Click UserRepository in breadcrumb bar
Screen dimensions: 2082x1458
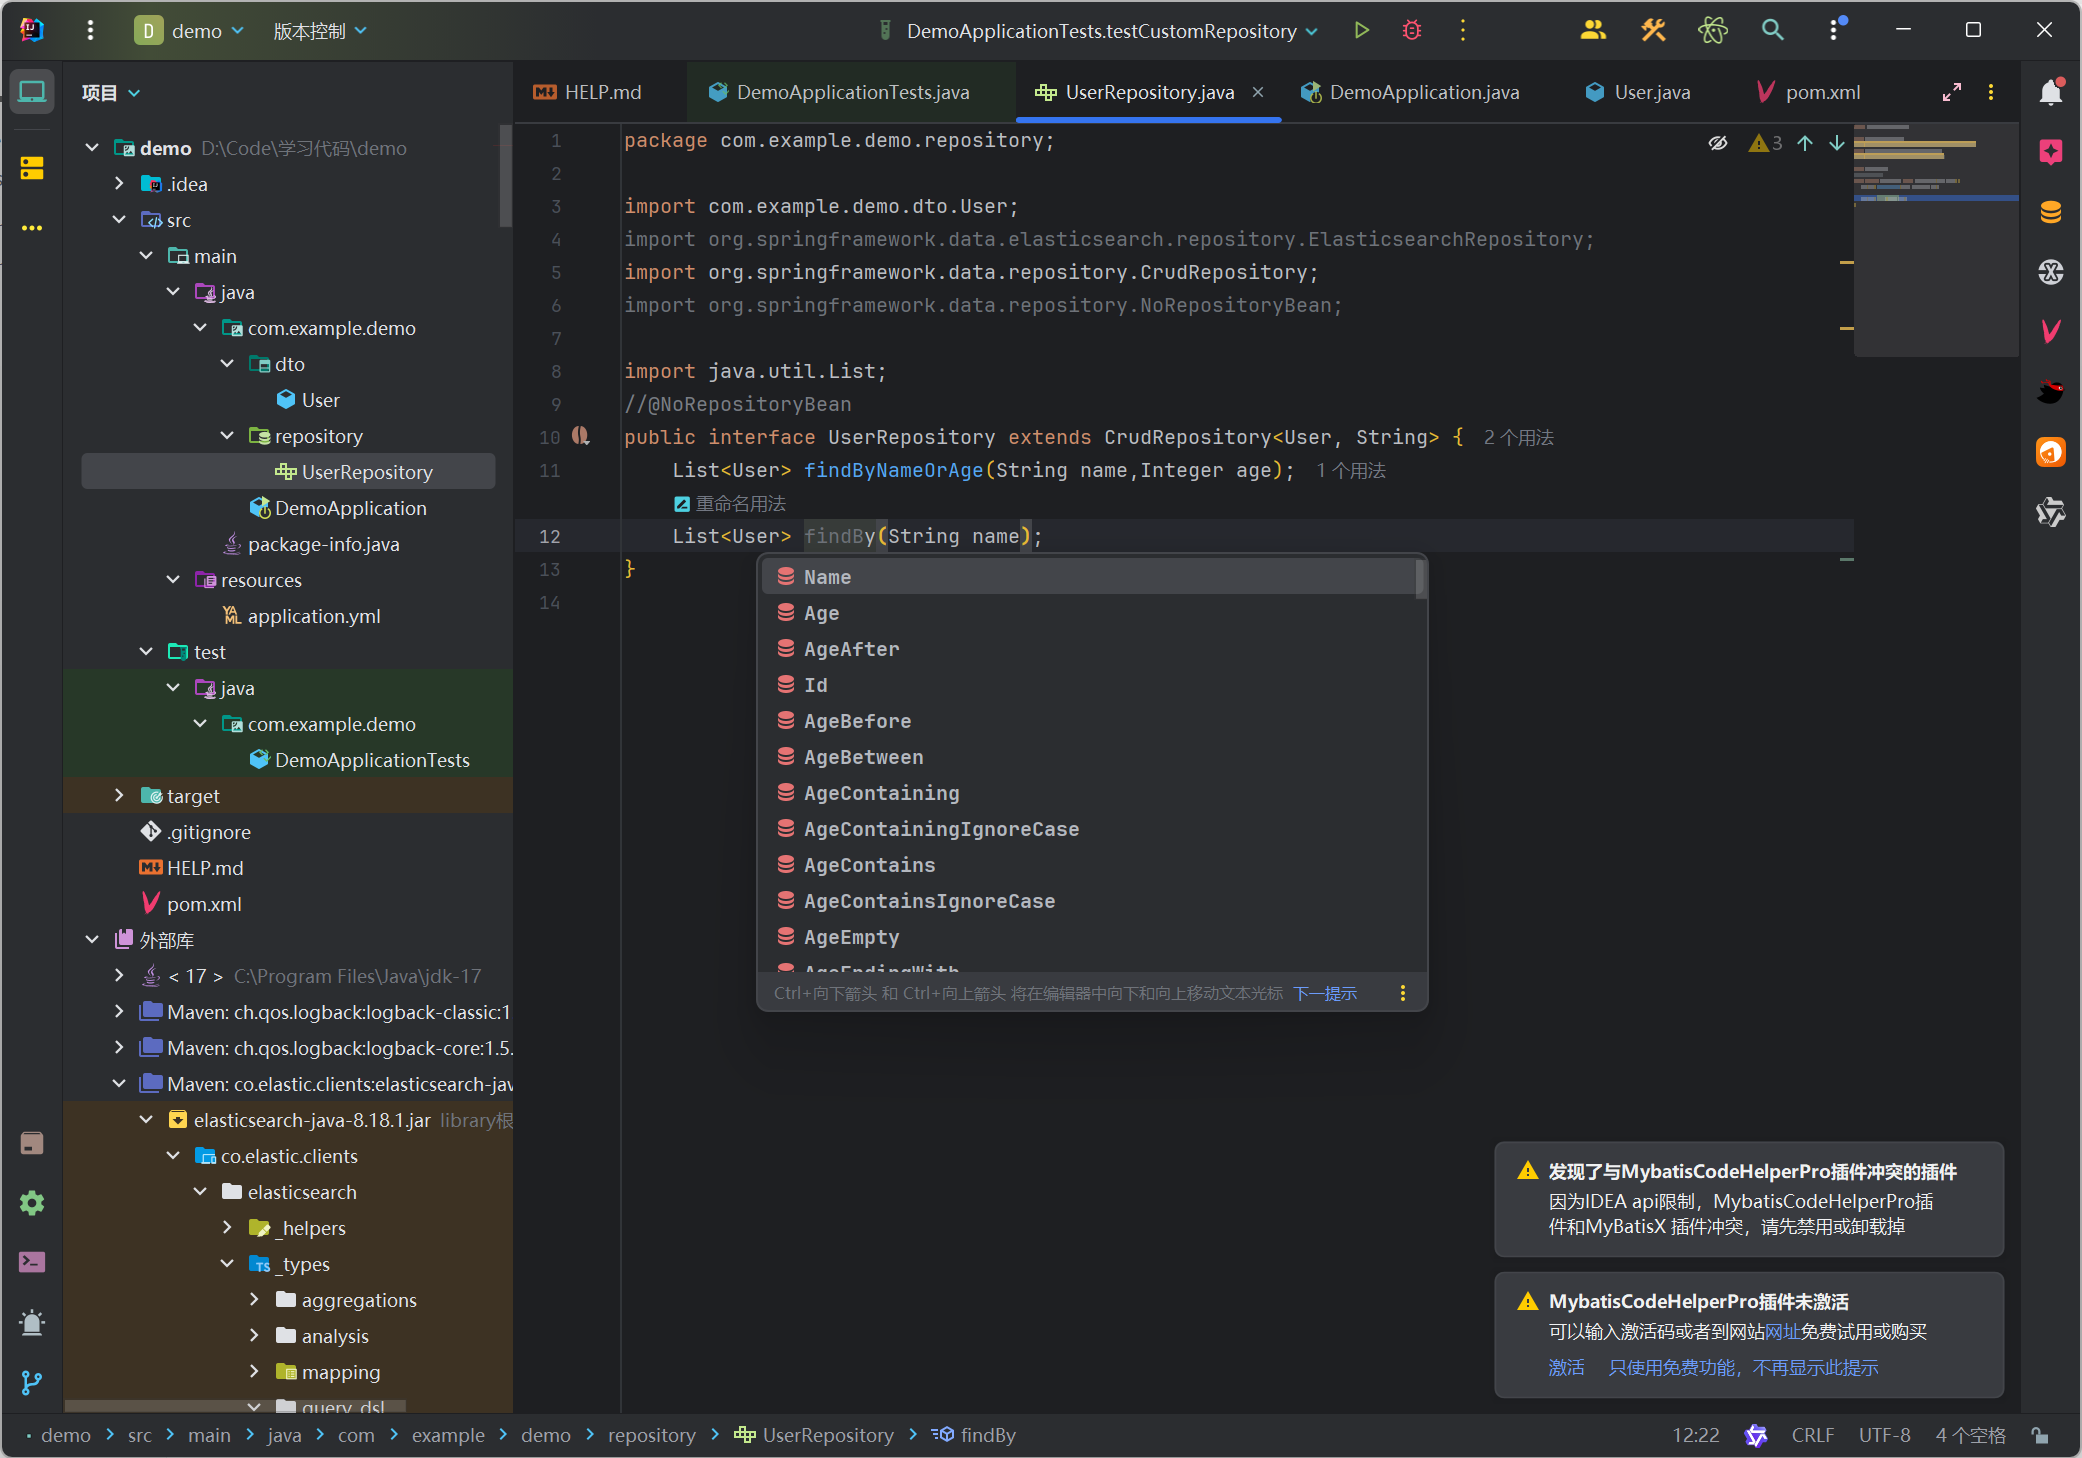pos(814,1435)
